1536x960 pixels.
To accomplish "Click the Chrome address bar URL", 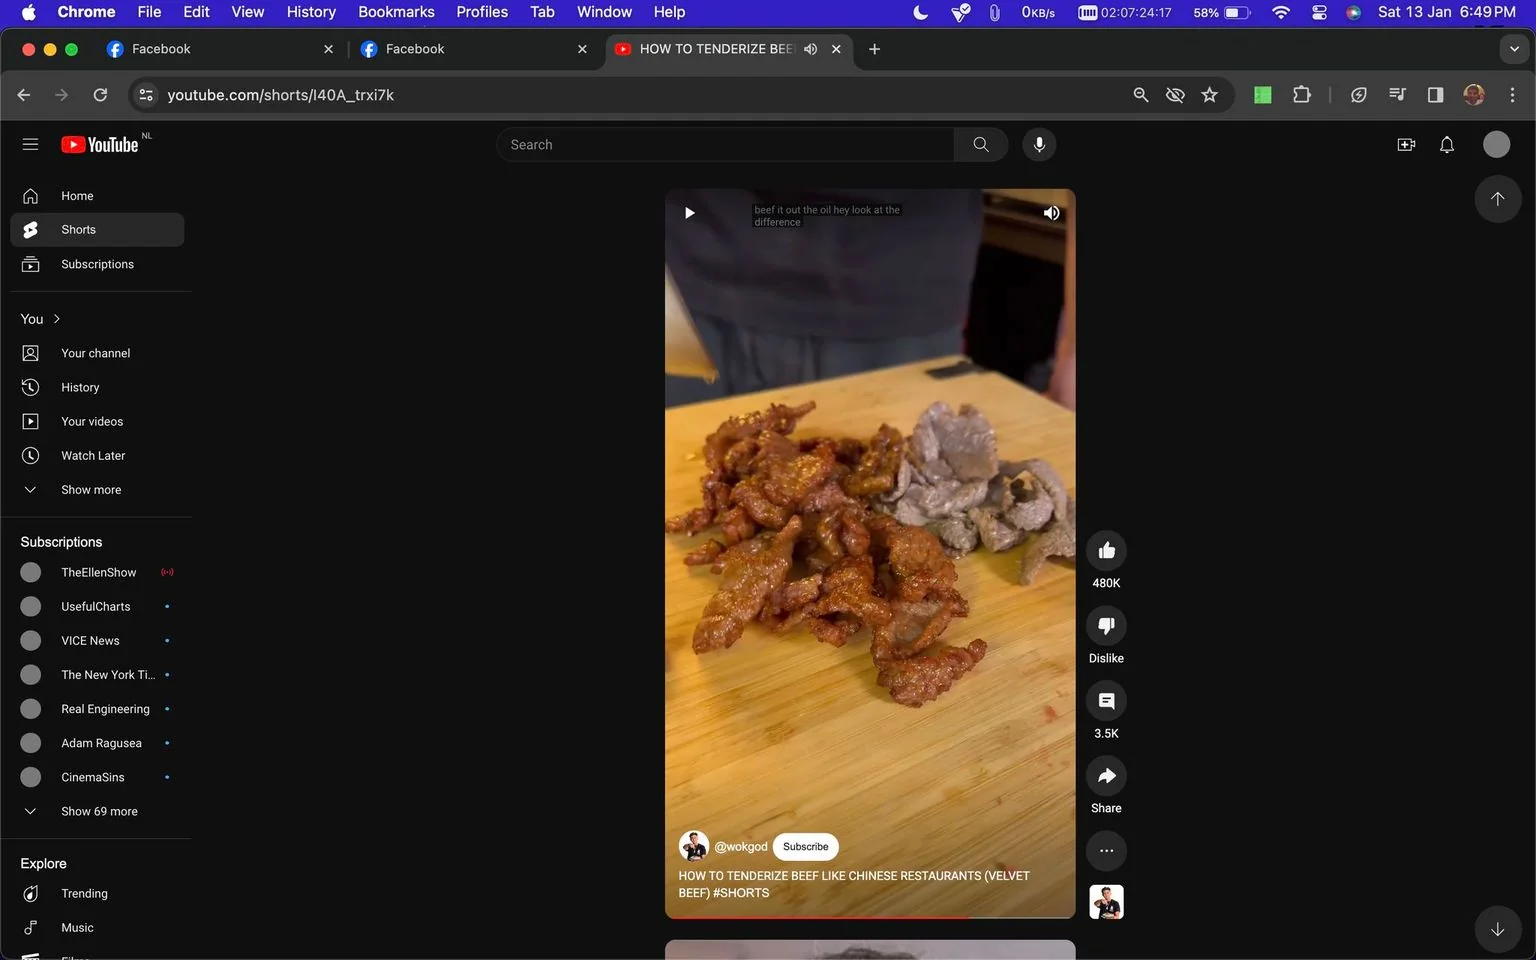I will [x=280, y=95].
